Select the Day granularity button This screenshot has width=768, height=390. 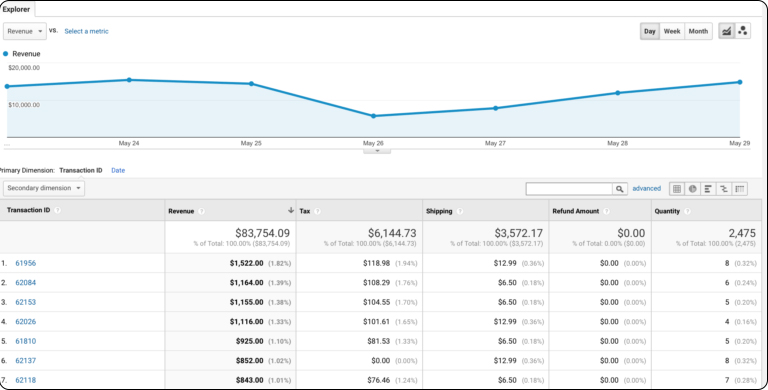tap(649, 31)
